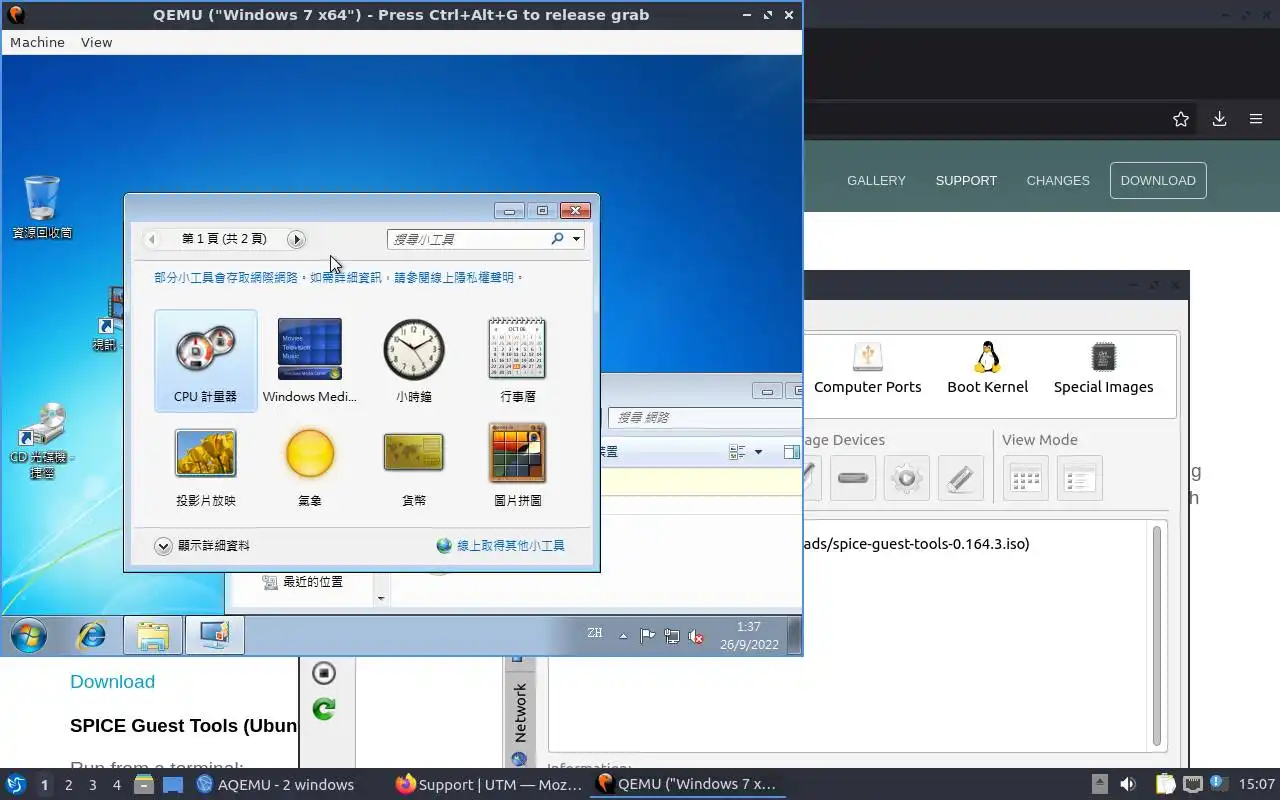
Task: Switch AQEMU view mode to list
Action: pos(1079,478)
